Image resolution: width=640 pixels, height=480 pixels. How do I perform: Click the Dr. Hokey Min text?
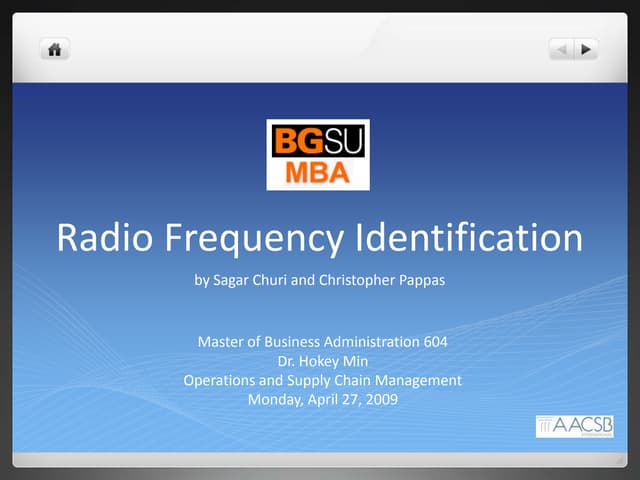pyautogui.click(x=322, y=361)
